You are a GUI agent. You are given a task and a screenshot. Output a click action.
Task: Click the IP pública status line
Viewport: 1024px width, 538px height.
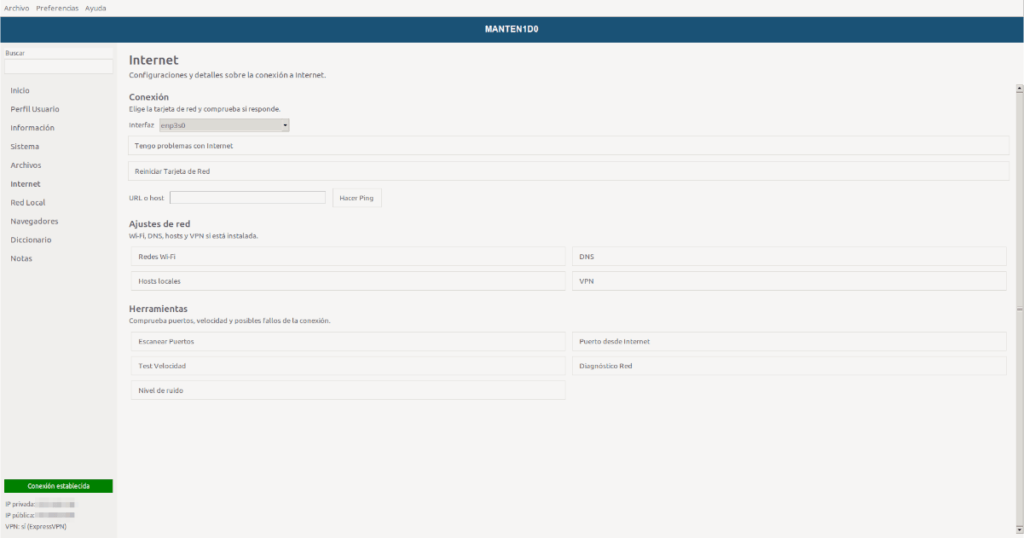[x=40, y=516]
